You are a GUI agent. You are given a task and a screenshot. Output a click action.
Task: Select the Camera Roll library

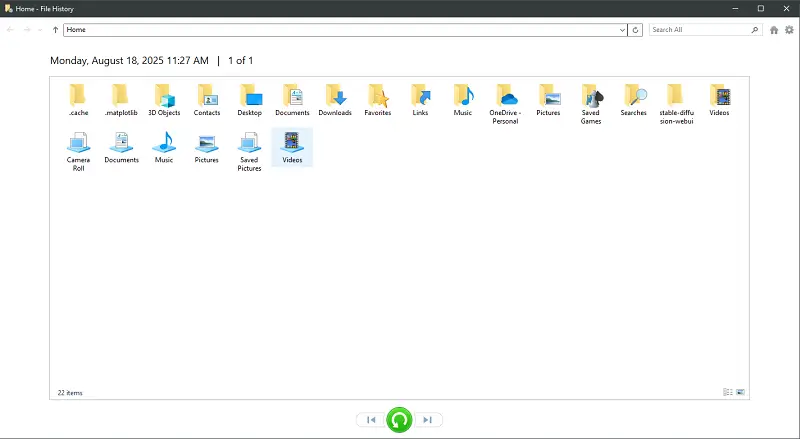click(x=78, y=150)
